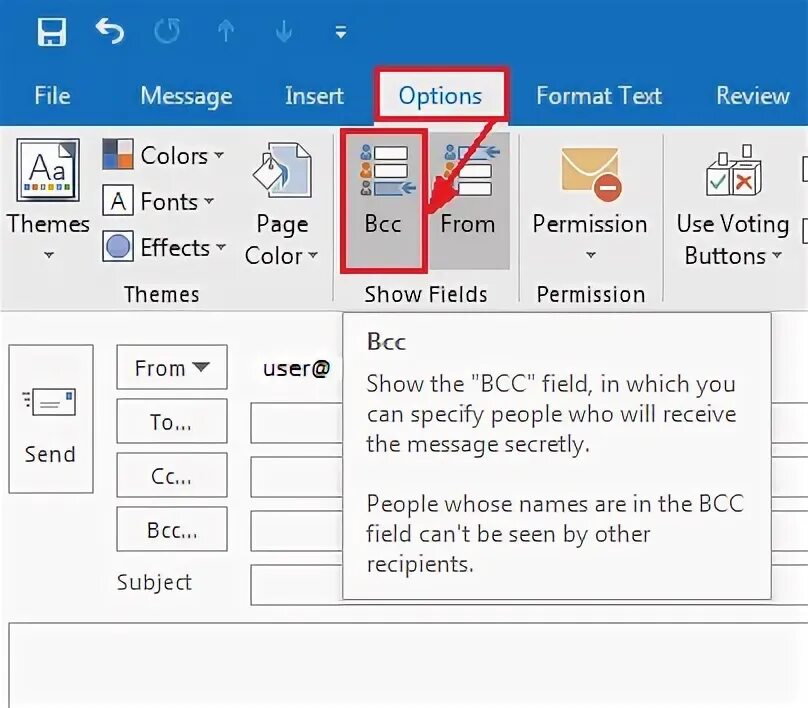
Task: Open Use Voting Buttons dropdown
Action: 733,205
